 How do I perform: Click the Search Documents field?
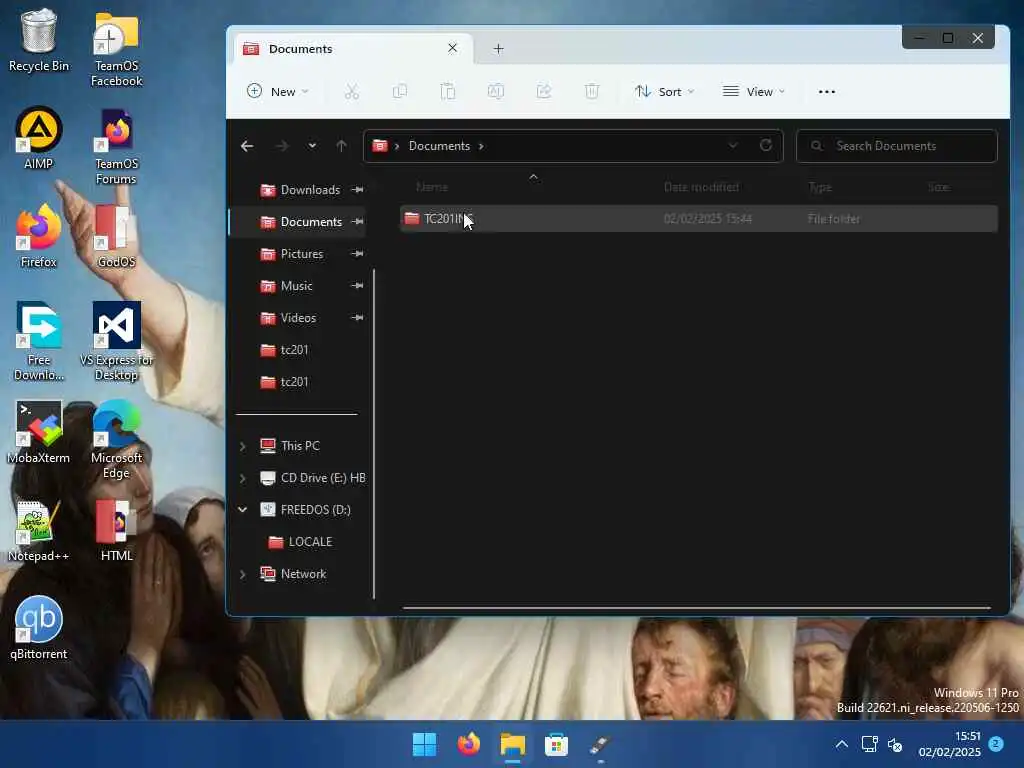click(x=897, y=146)
